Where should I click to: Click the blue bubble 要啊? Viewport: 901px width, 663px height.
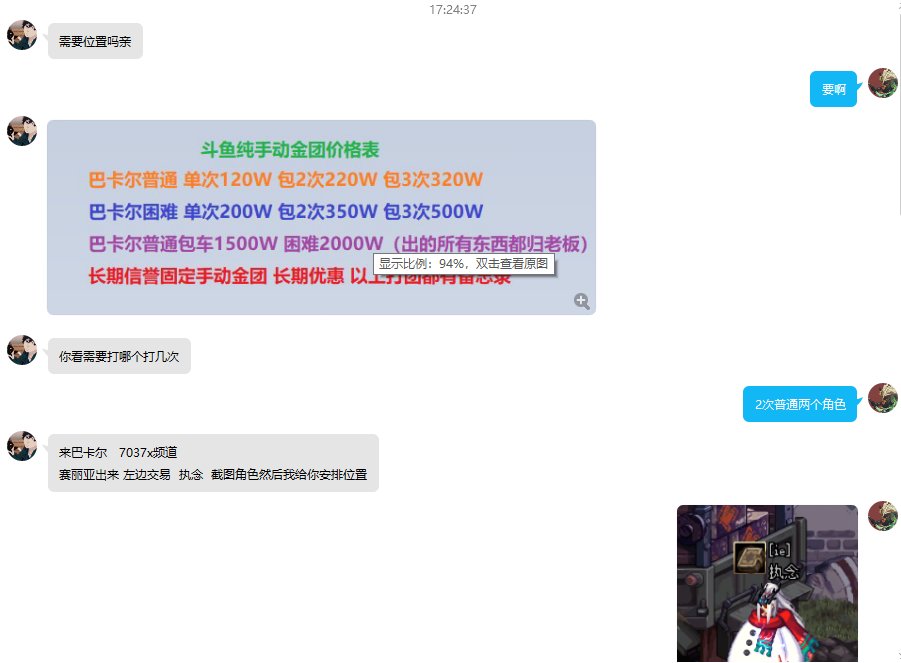833,89
